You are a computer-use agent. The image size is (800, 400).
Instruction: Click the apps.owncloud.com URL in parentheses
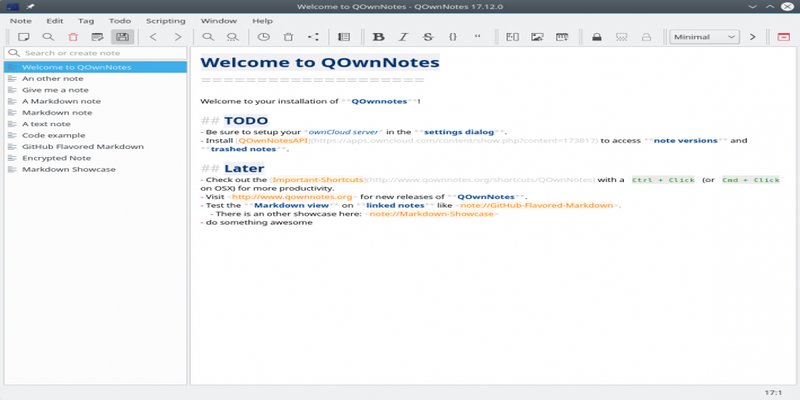click(x=454, y=140)
